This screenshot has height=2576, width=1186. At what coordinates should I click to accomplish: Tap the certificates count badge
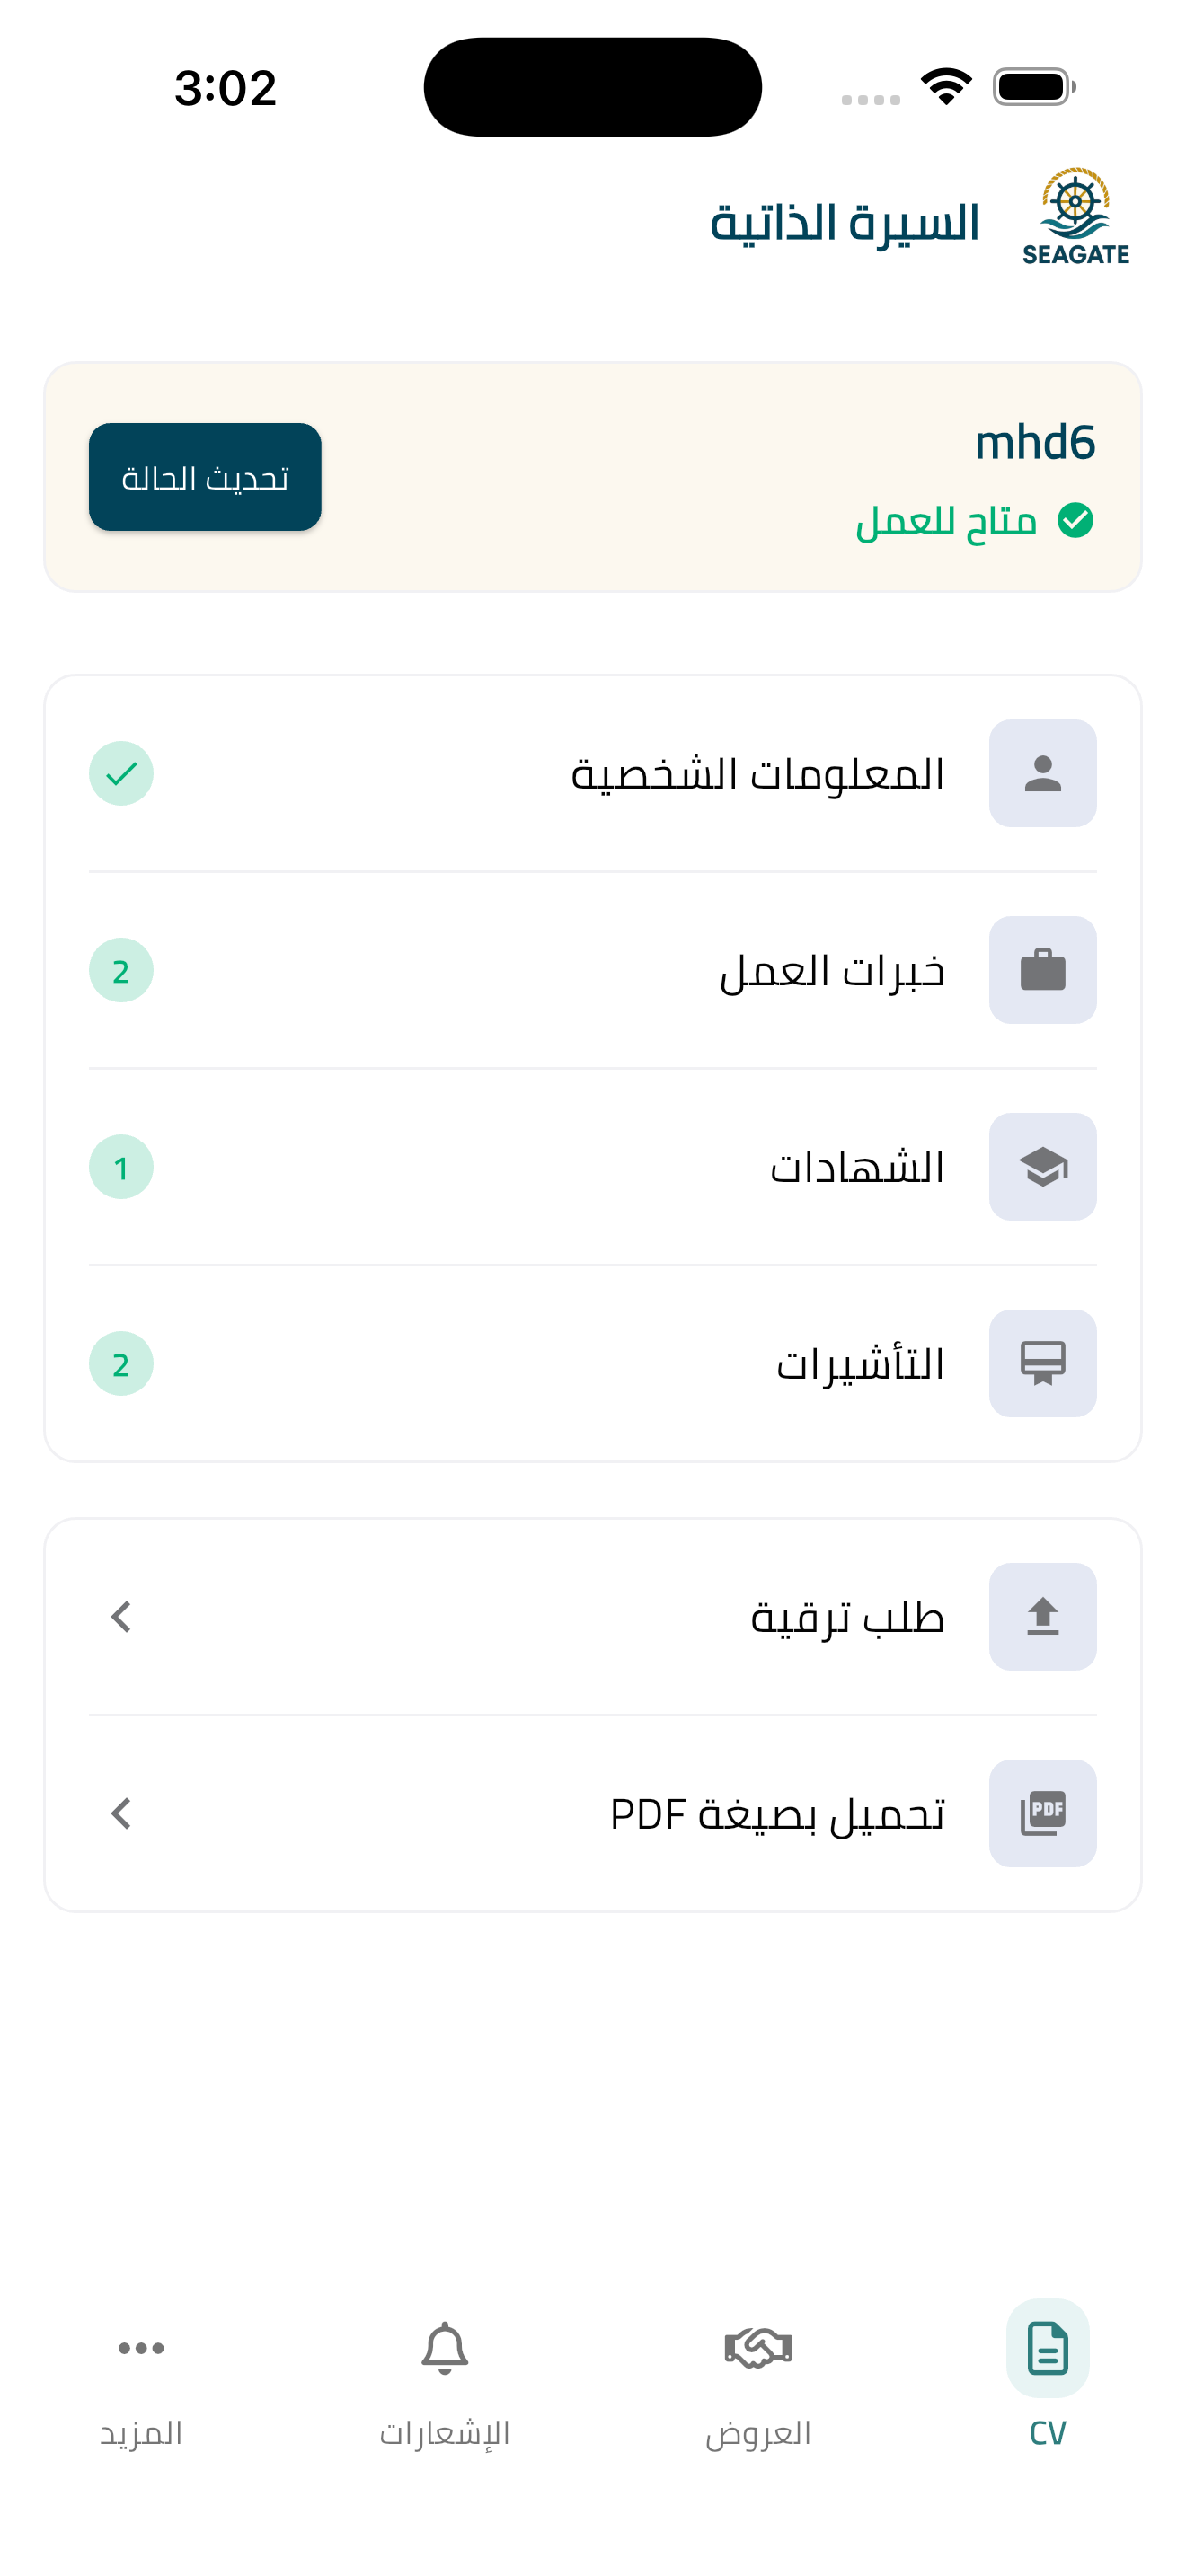pos(121,1167)
